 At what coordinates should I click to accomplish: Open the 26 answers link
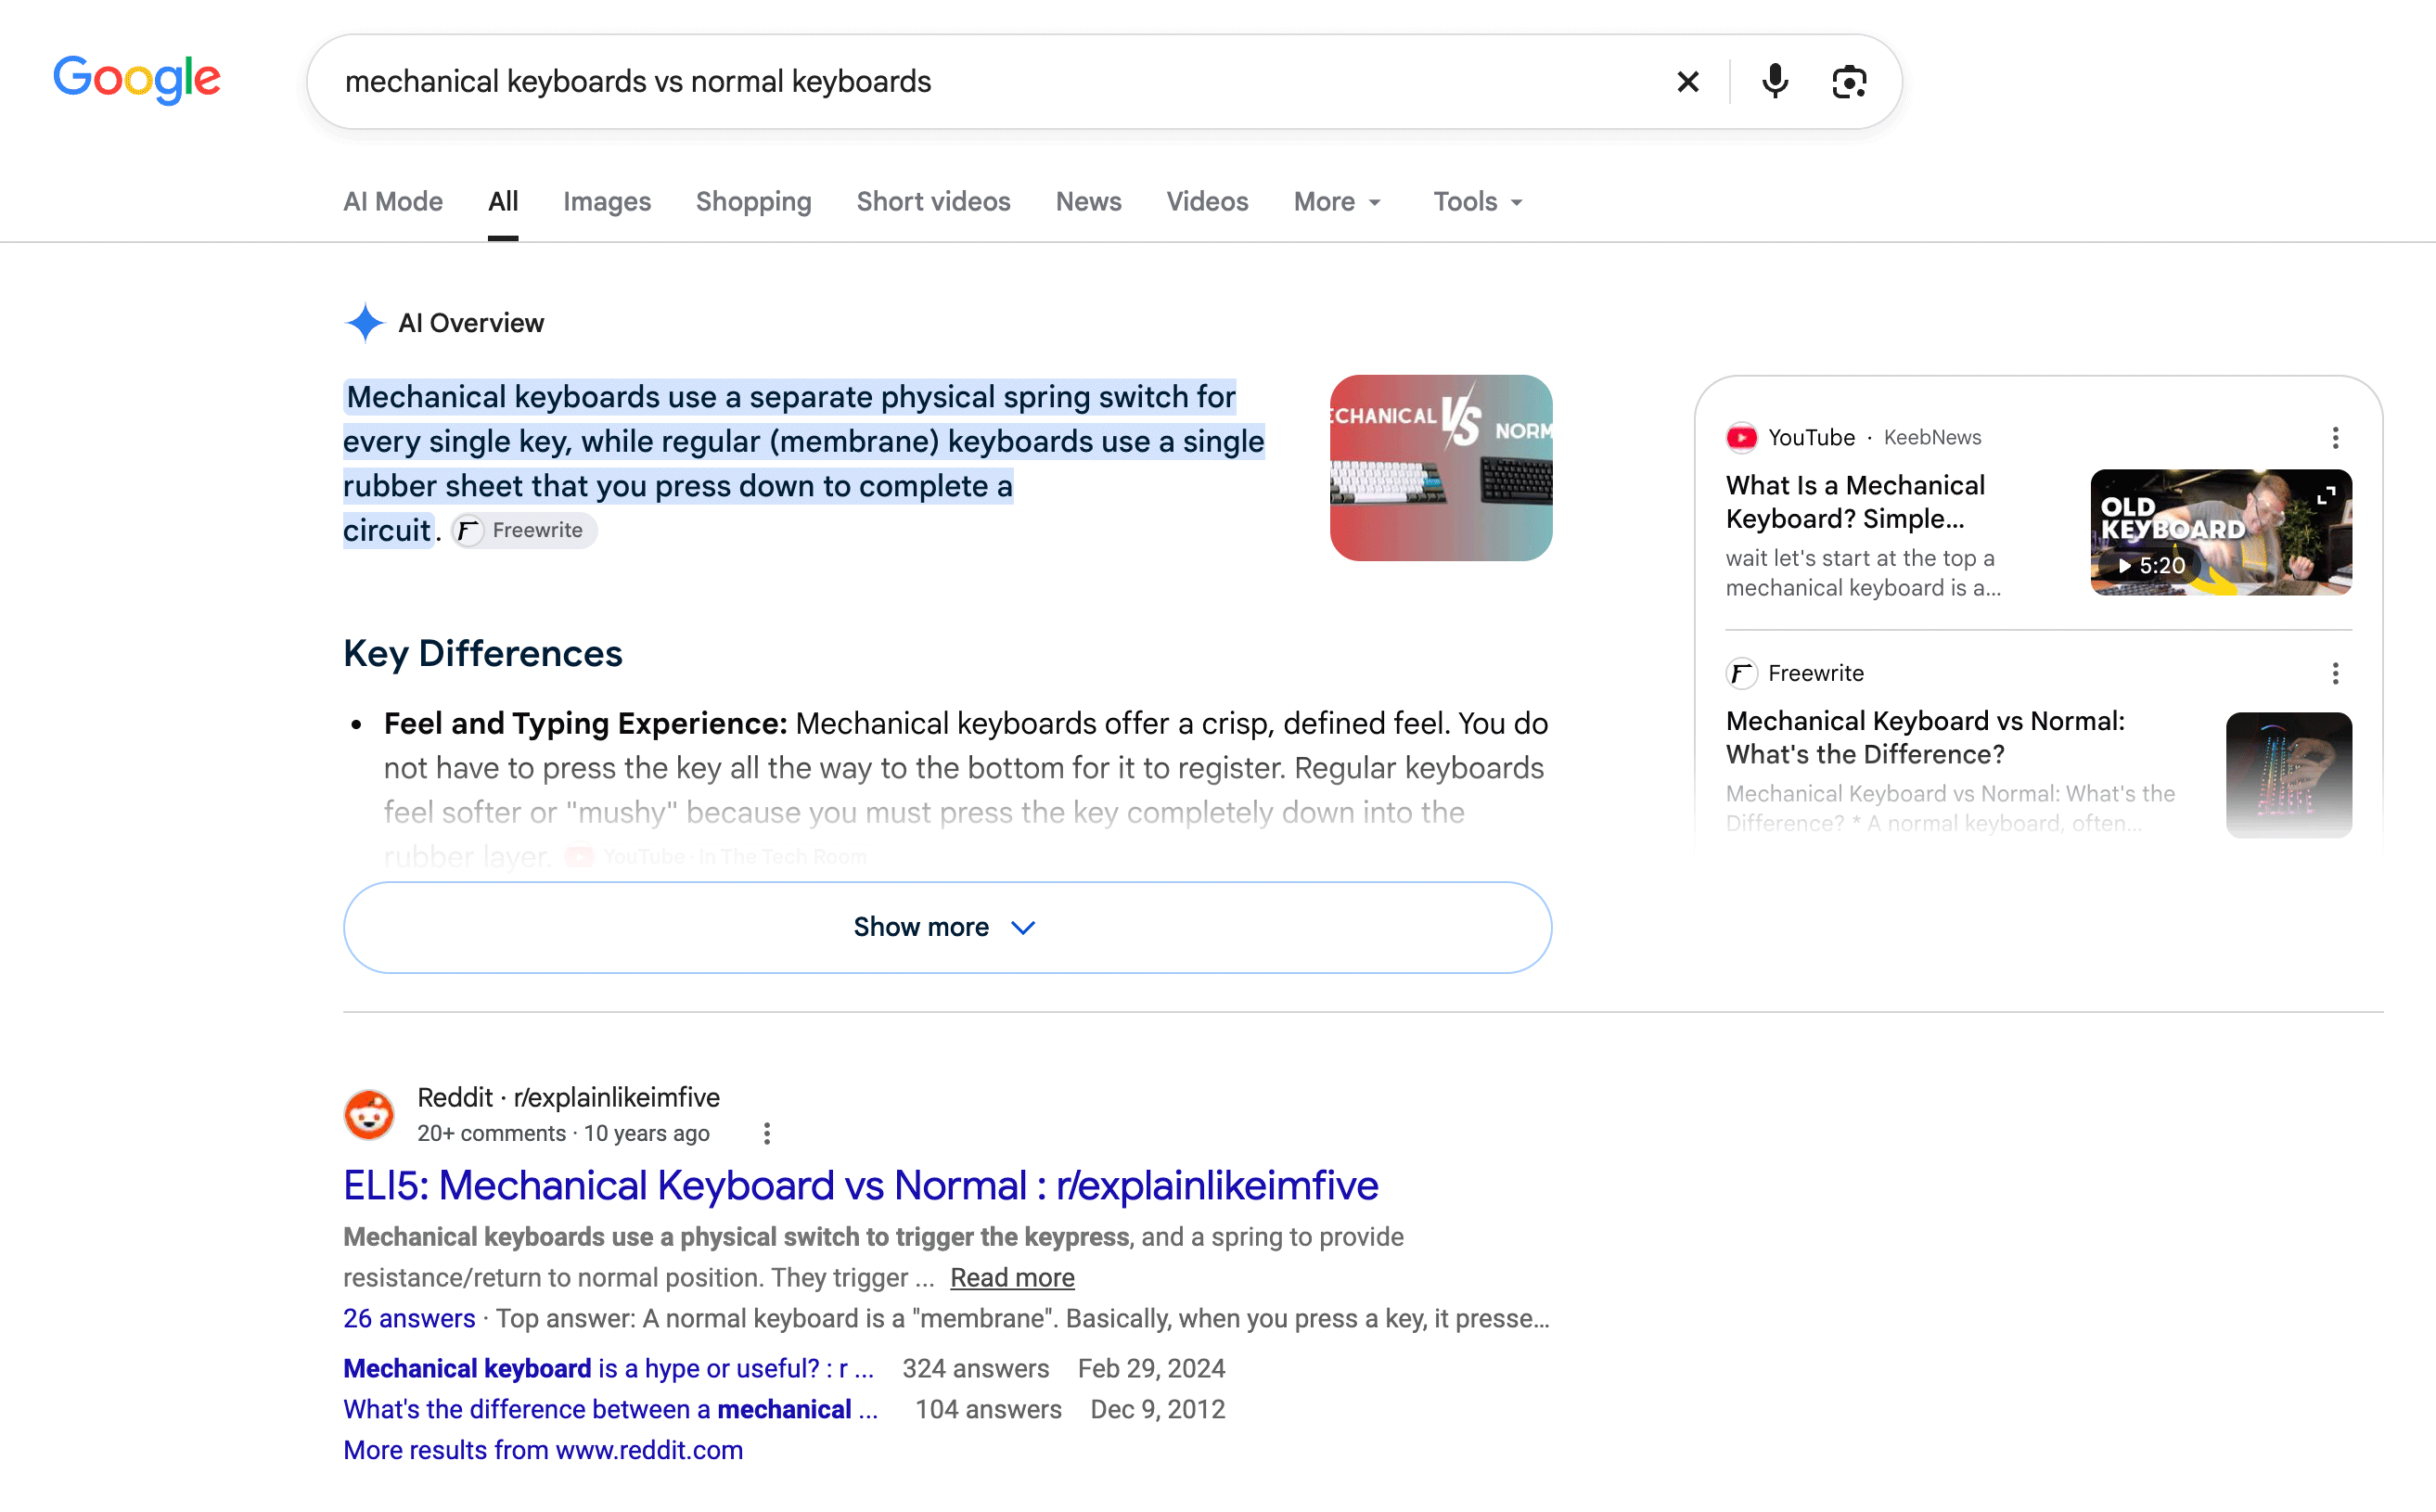pyautogui.click(x=409, y=1318)
